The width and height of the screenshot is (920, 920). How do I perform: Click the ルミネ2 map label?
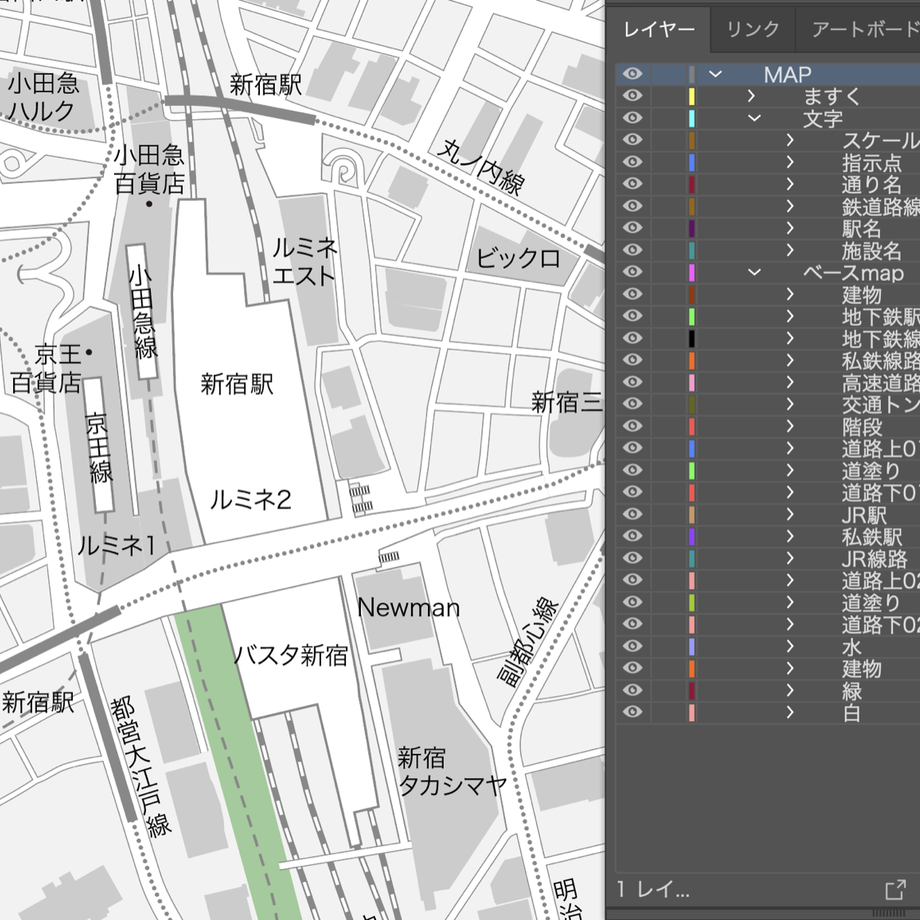251,499
